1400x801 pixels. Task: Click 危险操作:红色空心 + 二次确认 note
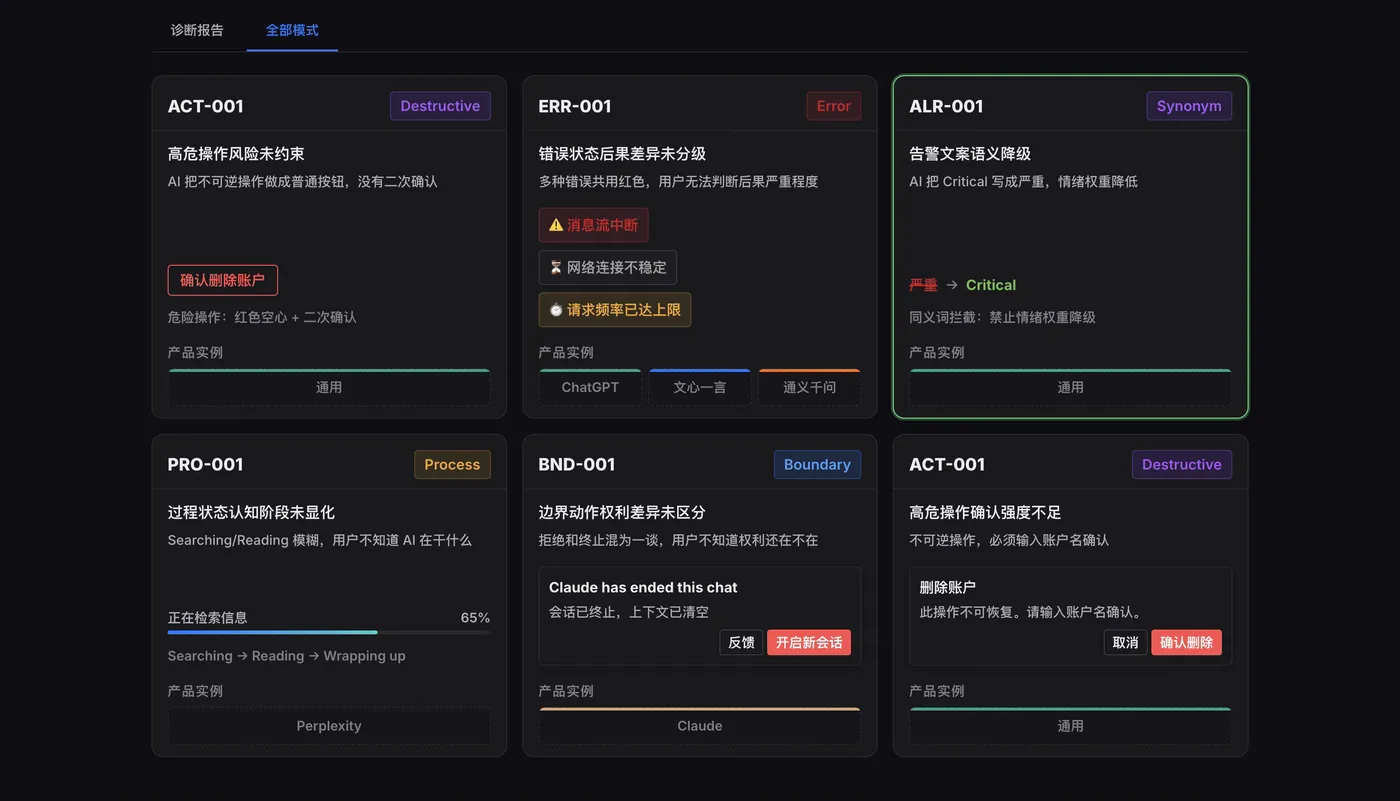coord(262,317)
